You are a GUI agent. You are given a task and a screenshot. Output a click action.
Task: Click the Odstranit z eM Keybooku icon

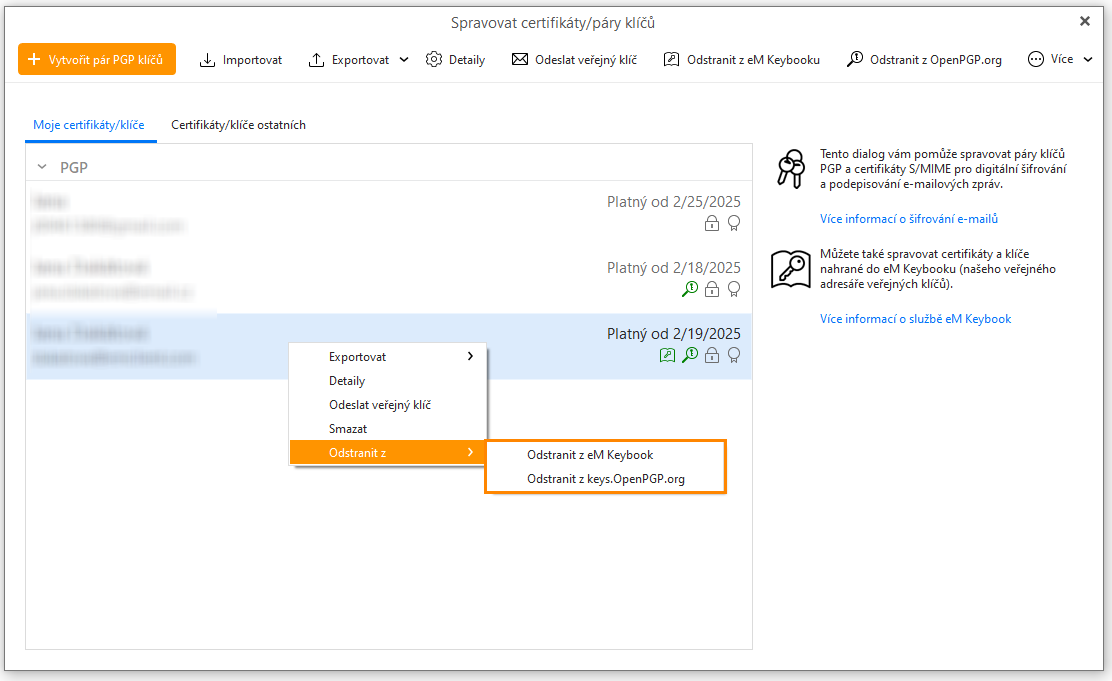tap(672, 60)
